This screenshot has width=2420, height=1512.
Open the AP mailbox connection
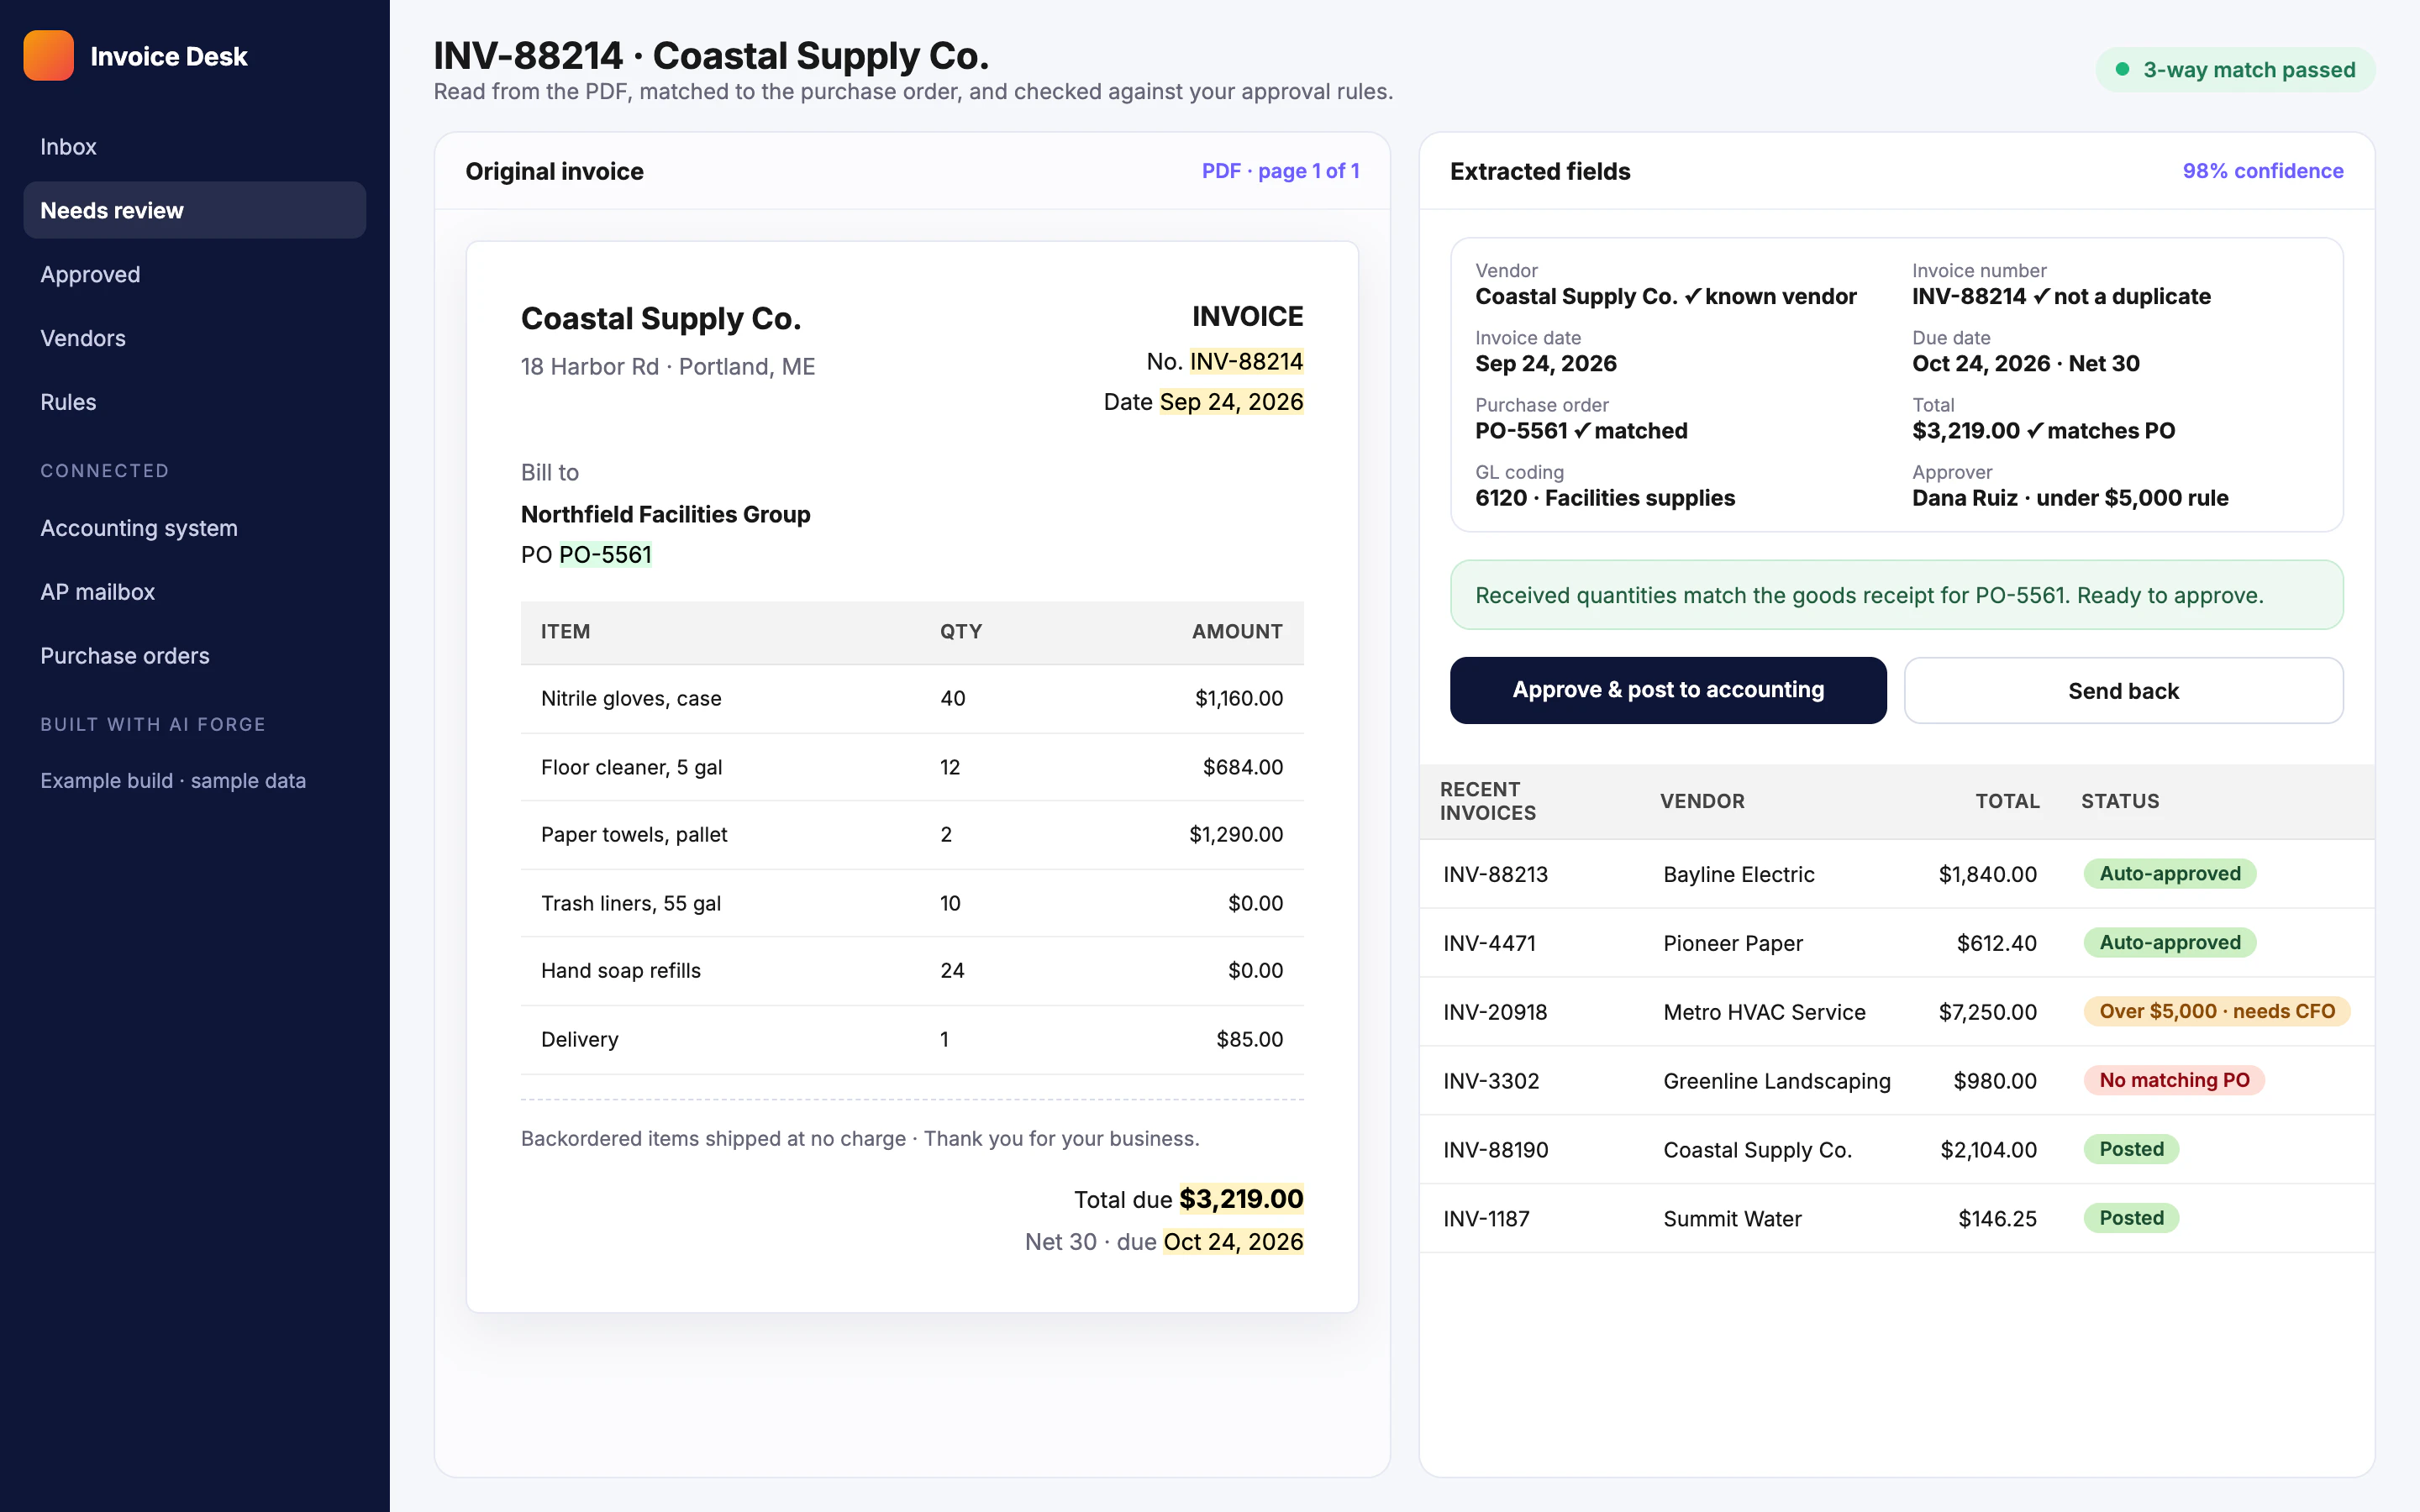point(195,592)
